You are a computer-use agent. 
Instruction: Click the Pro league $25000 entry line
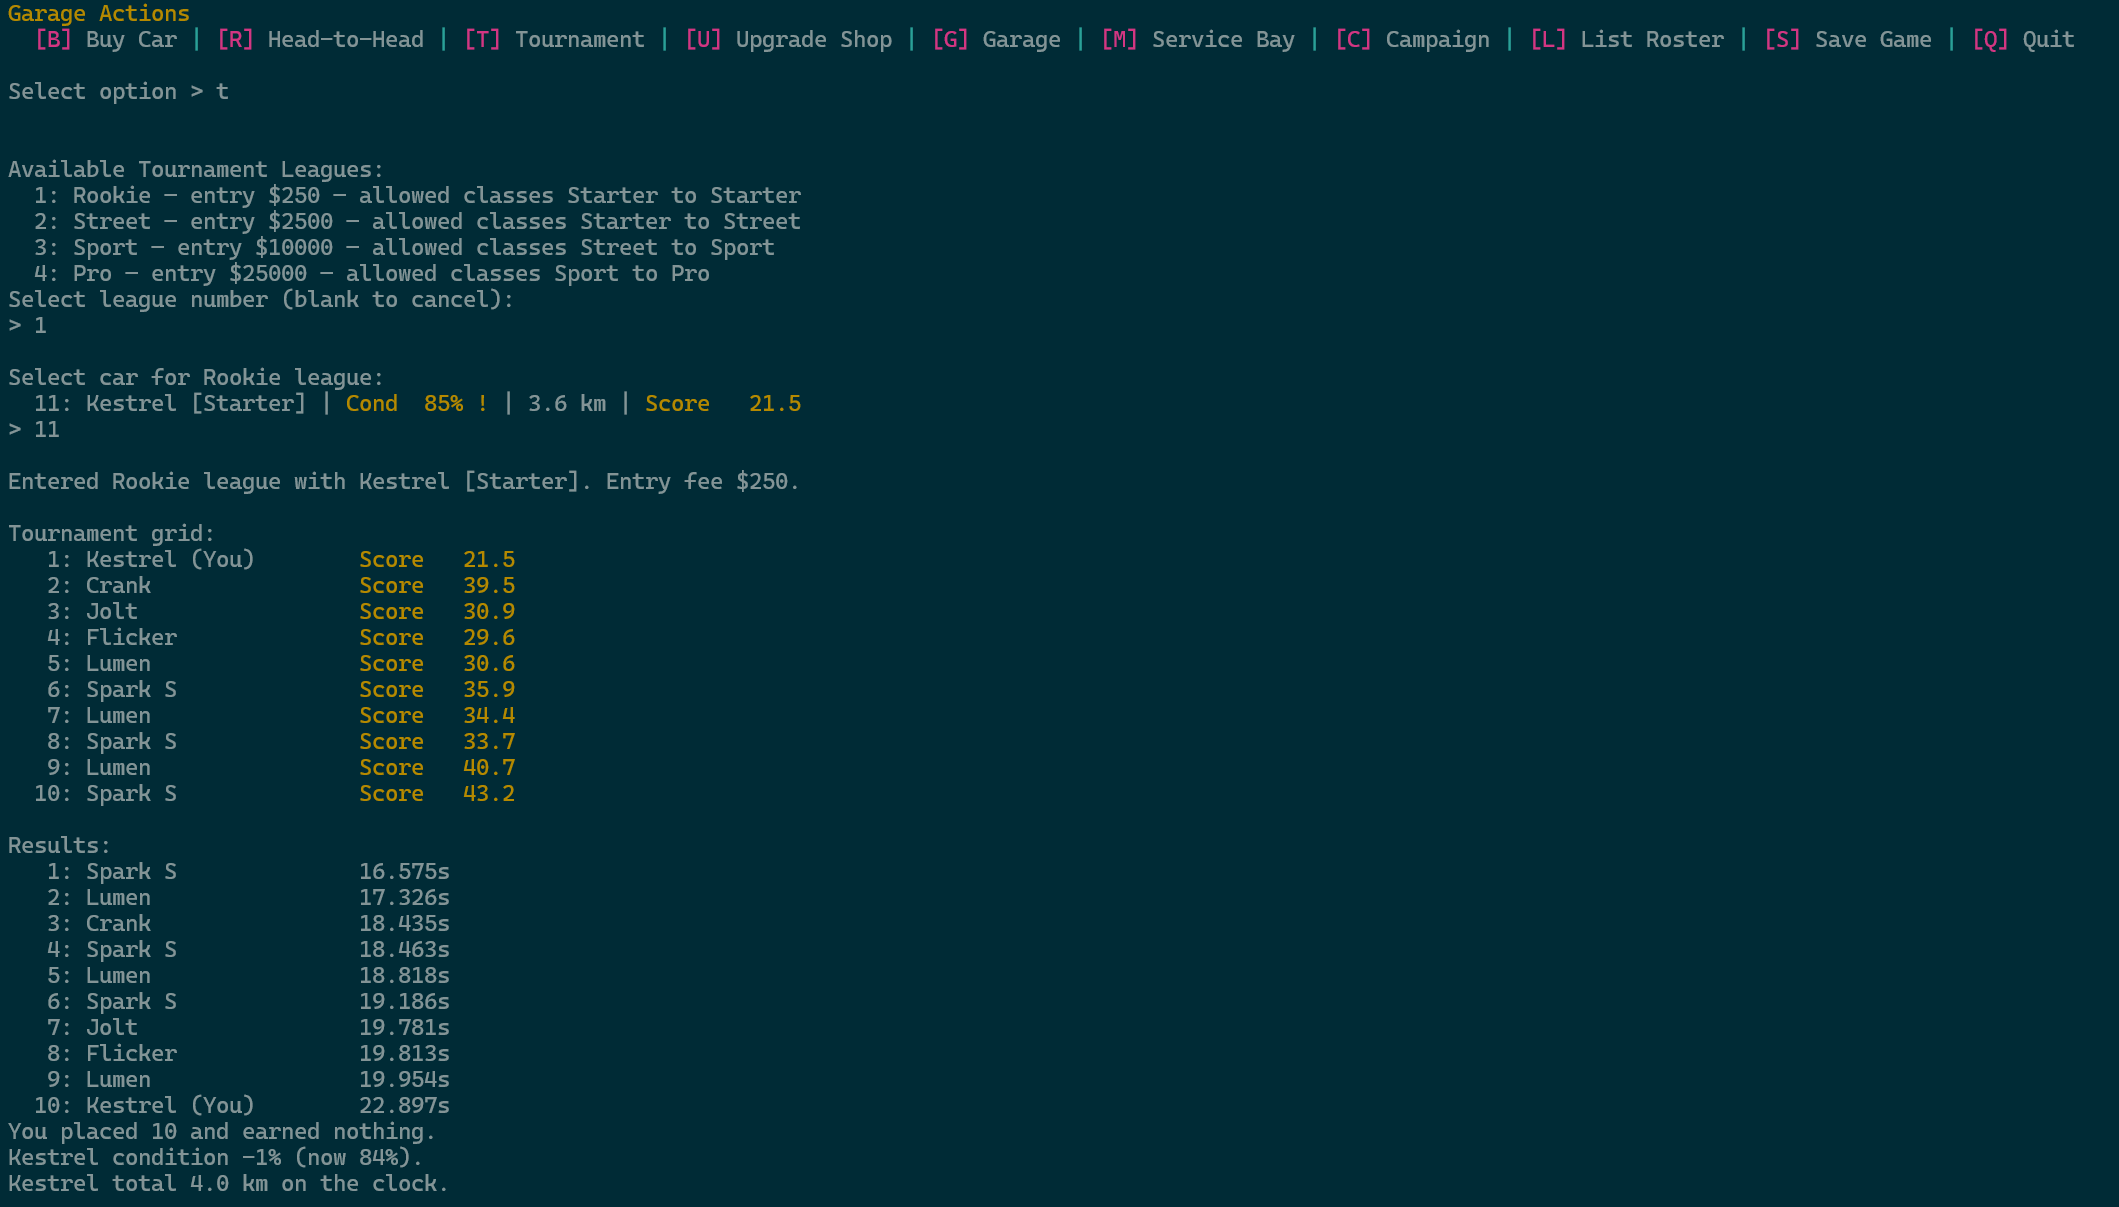point(371,274)
